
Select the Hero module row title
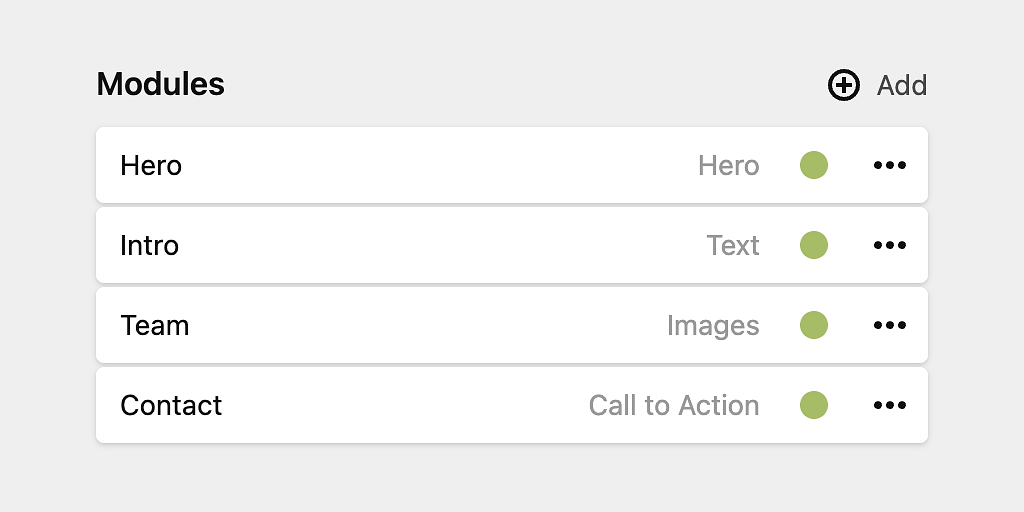tap(151, 166)
